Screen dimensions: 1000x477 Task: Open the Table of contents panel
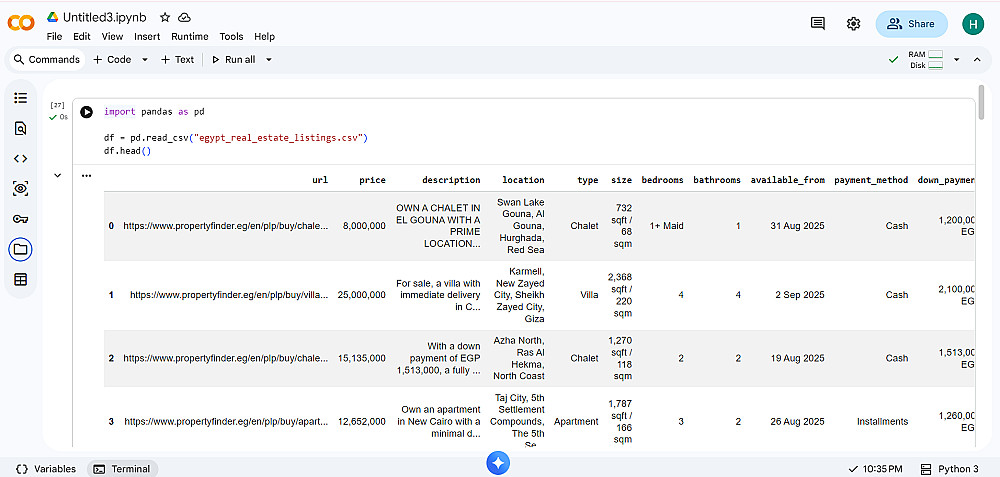click(x=21, y=98)
